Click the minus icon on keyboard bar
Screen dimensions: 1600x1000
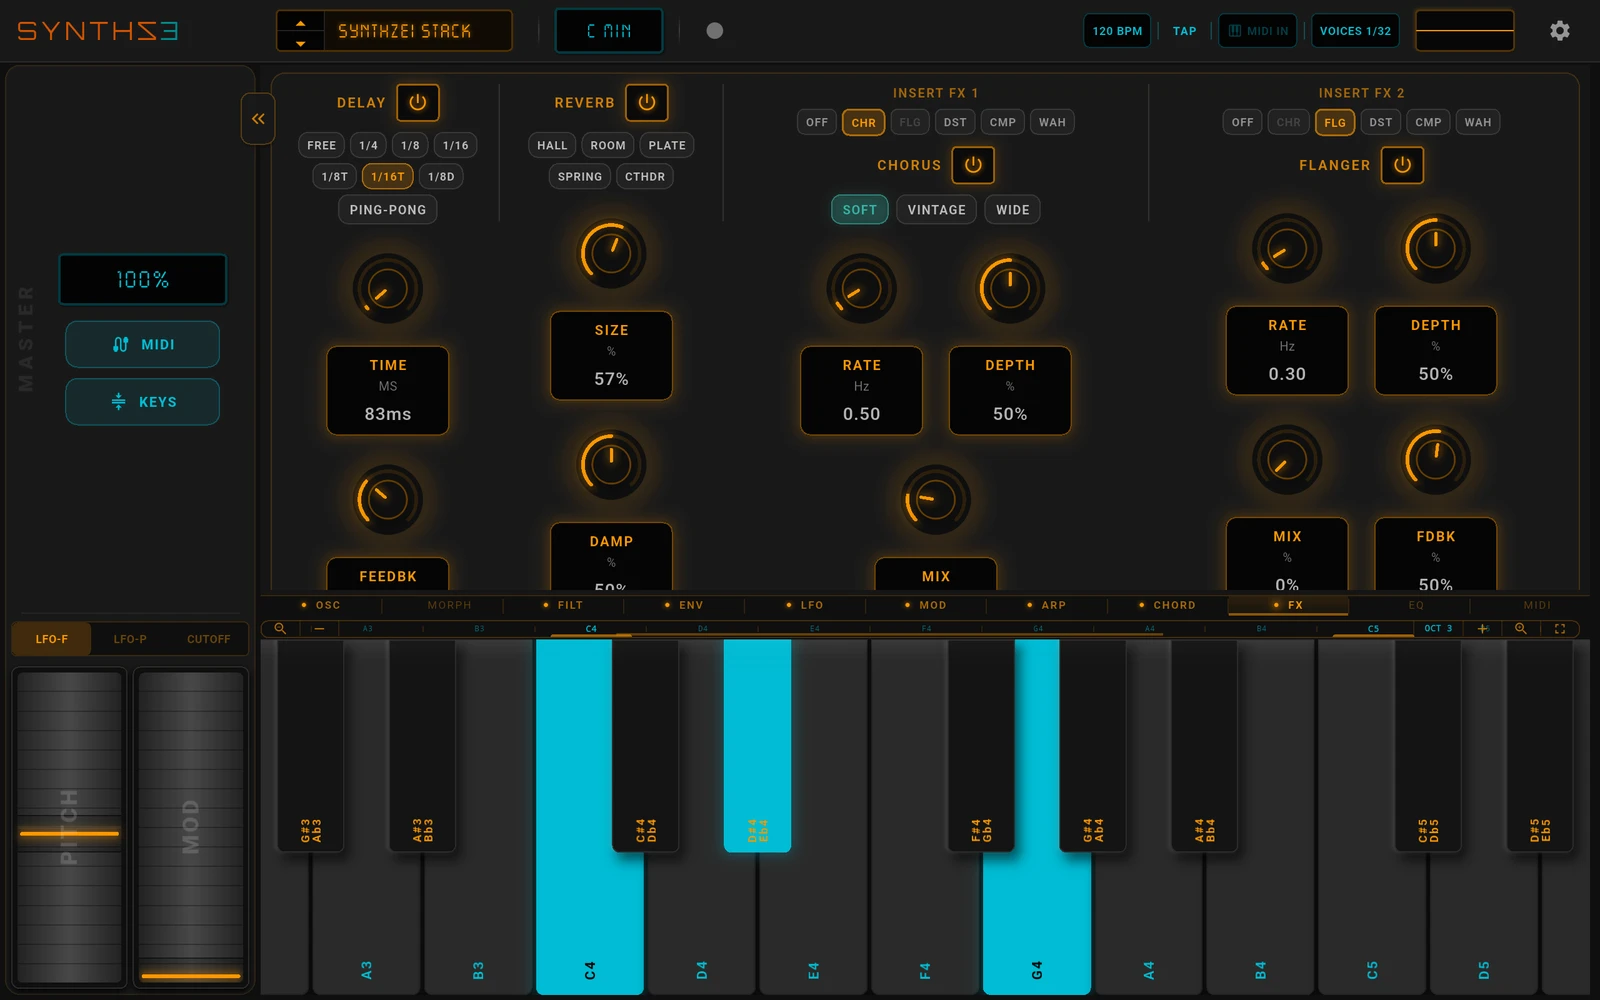319,629
